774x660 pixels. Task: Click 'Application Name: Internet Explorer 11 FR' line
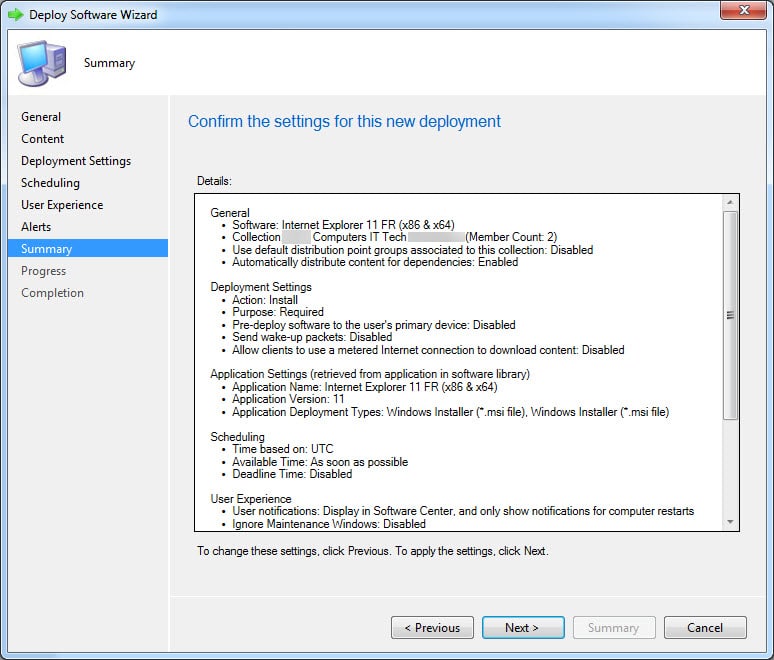click(365, 387)
